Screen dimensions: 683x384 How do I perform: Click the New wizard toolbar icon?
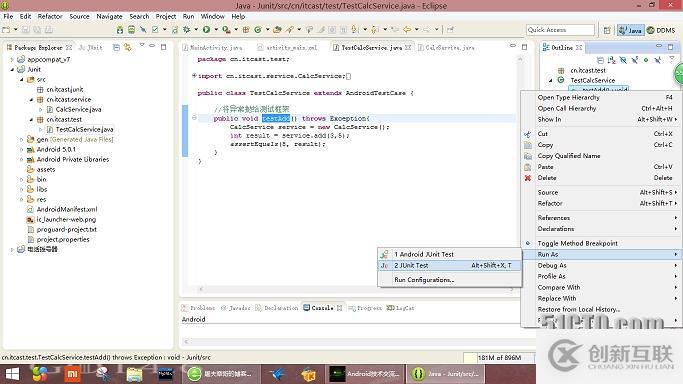6,30
